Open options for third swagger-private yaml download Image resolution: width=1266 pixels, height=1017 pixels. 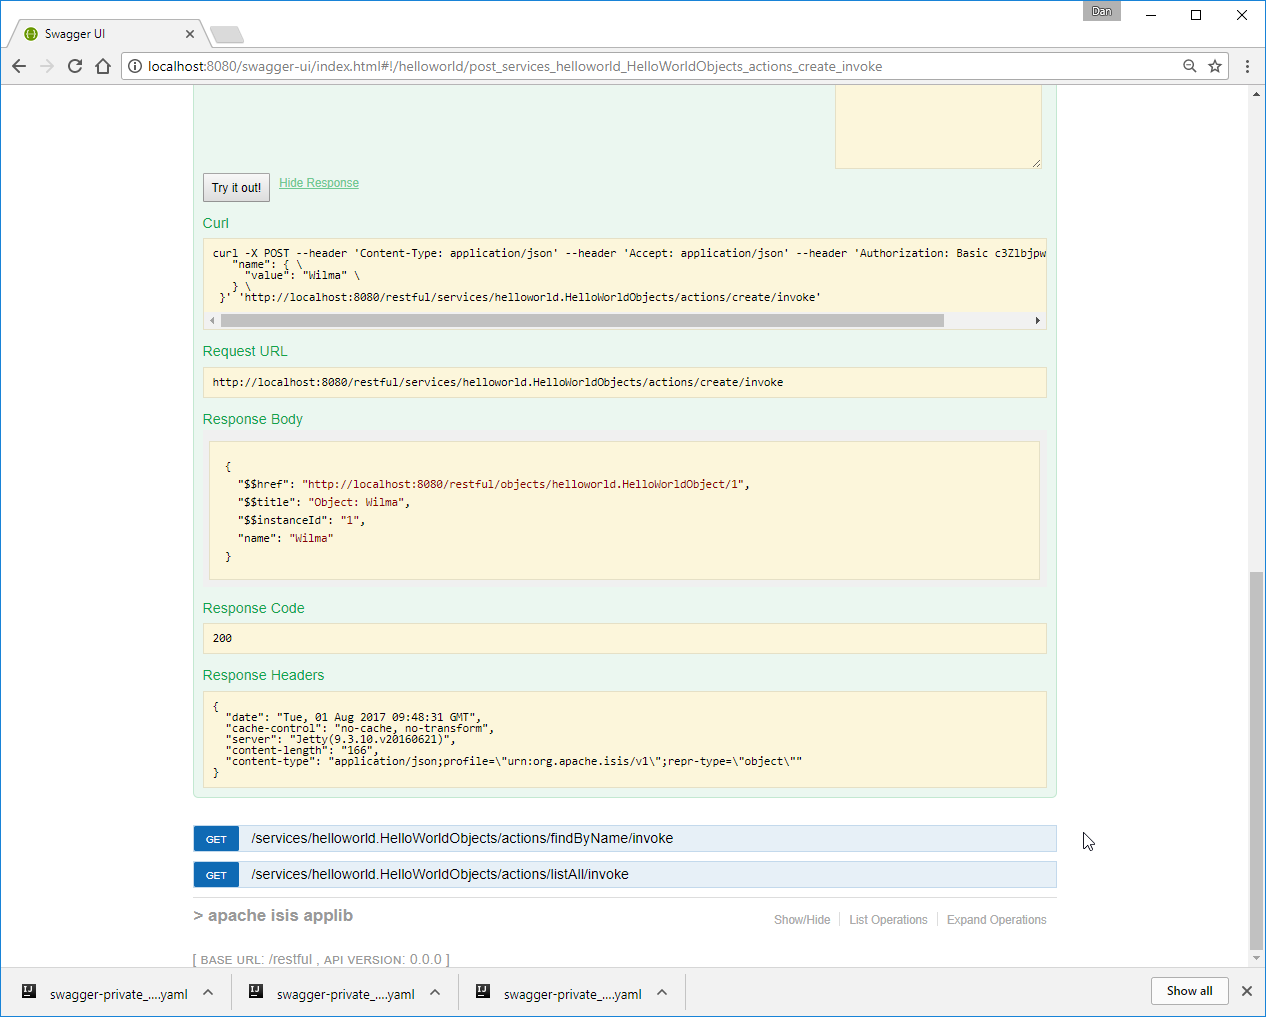point(662,993)
